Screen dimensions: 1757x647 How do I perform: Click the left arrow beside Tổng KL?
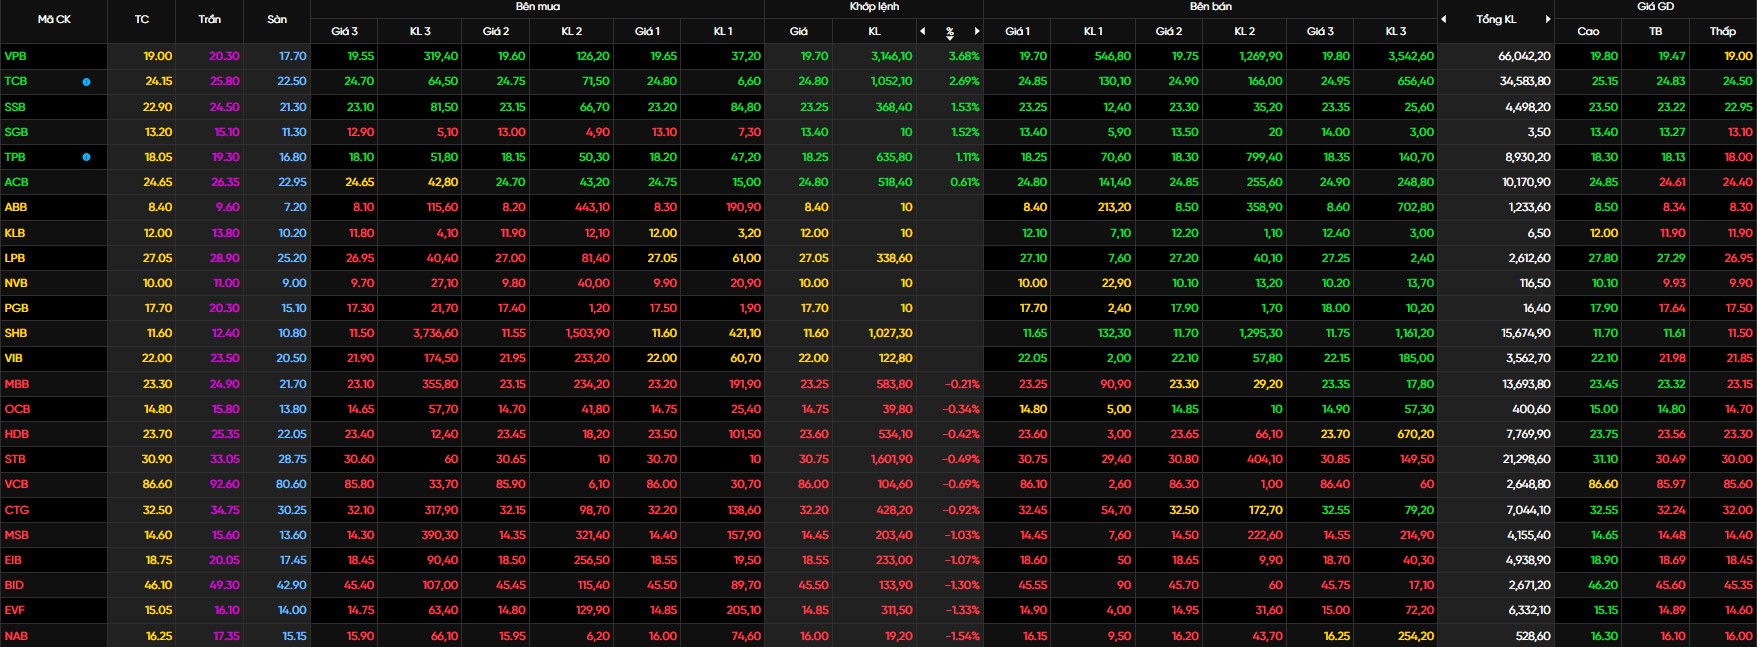point(1444,19)
